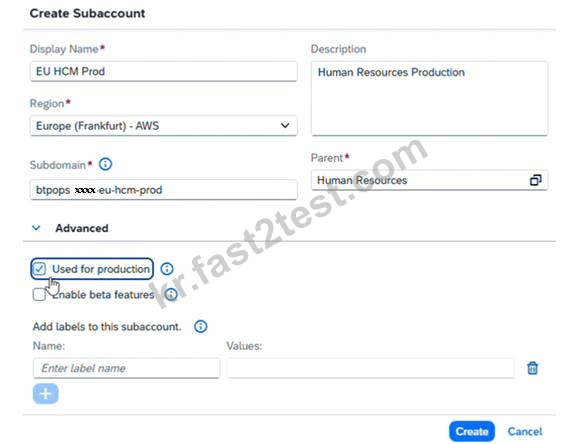Select the Human Resources parent field
The width and height of the screenshot is (583, 444).
(429, 180)
